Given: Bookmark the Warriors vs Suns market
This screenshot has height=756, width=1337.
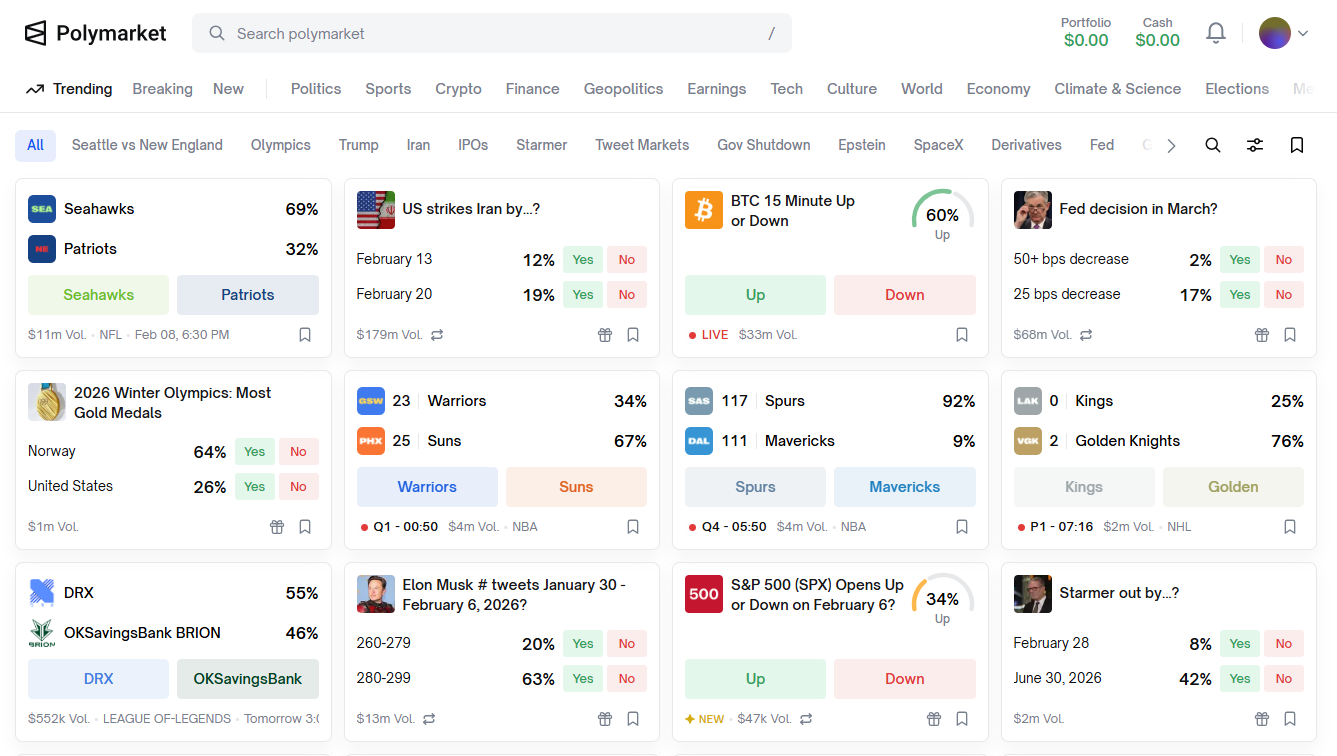Looking at the screenshot, I should tap(633, 527).
